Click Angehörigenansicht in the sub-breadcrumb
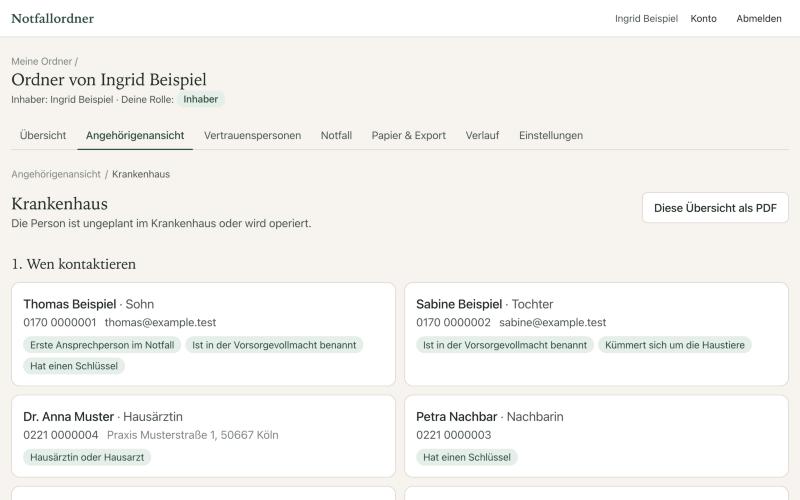This screenshot has width=800, height=500. (x=56, y=174)
